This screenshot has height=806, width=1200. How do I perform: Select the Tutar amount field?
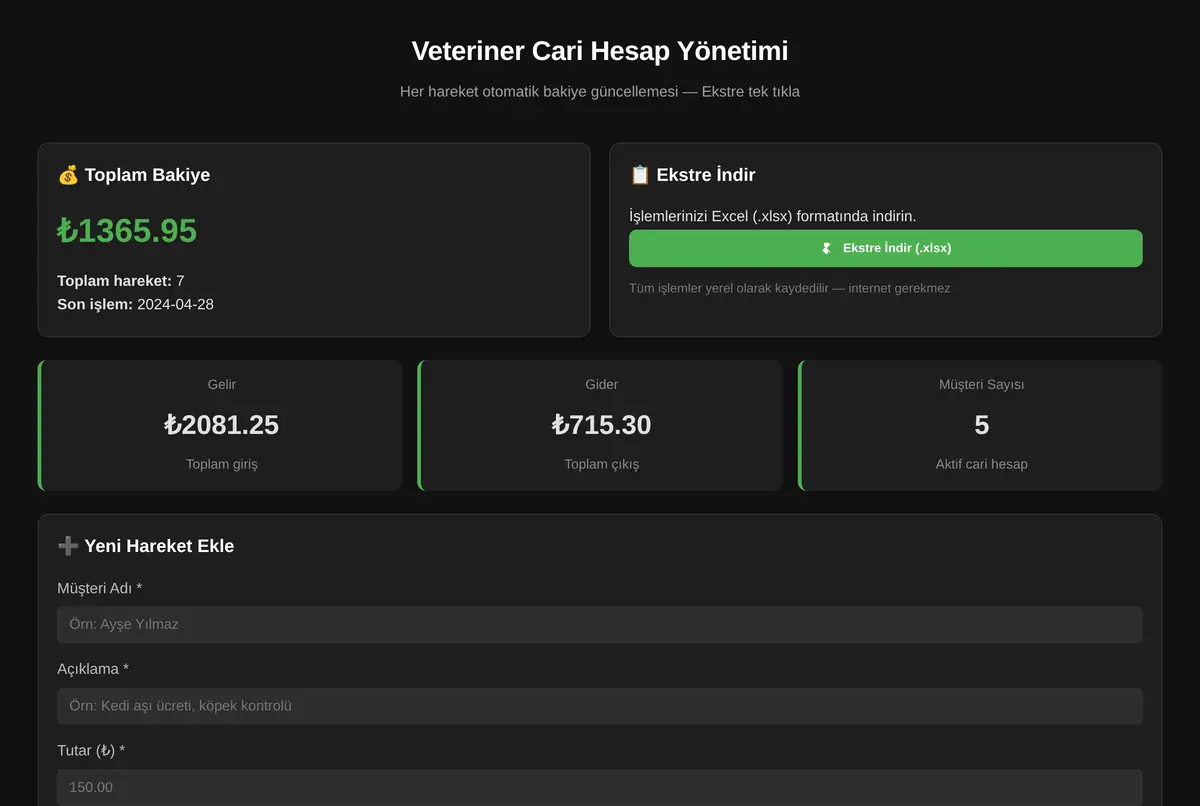point(600,787)
